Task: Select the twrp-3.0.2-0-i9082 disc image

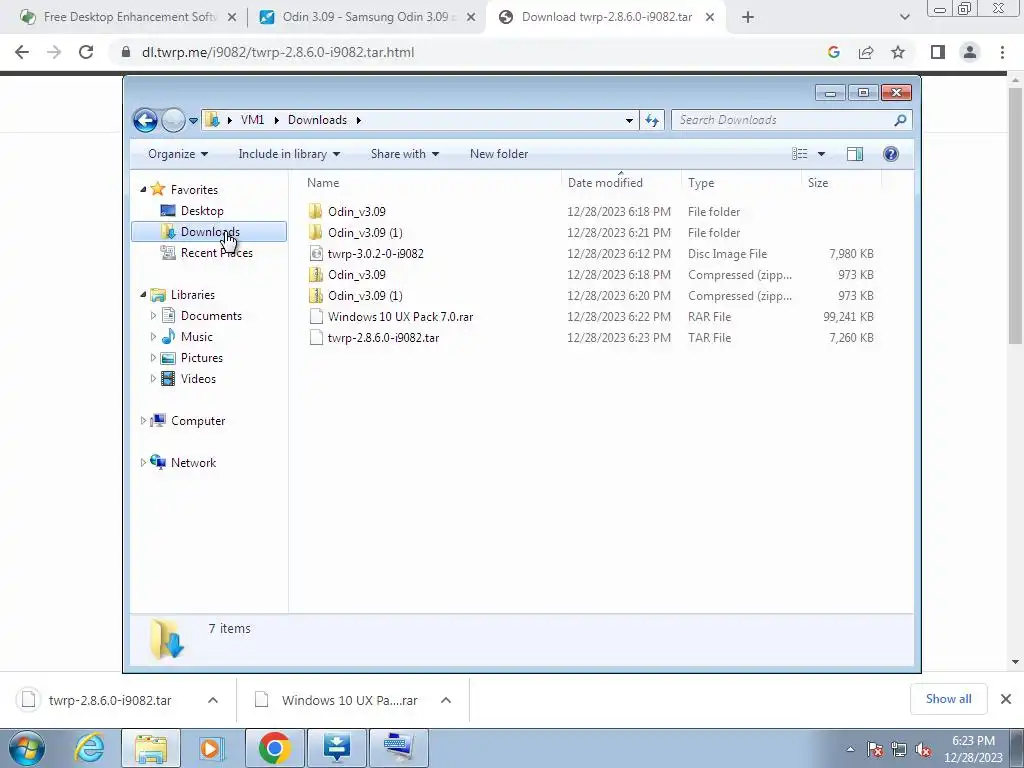Action: pyautogui.click(x=376, y=253)
